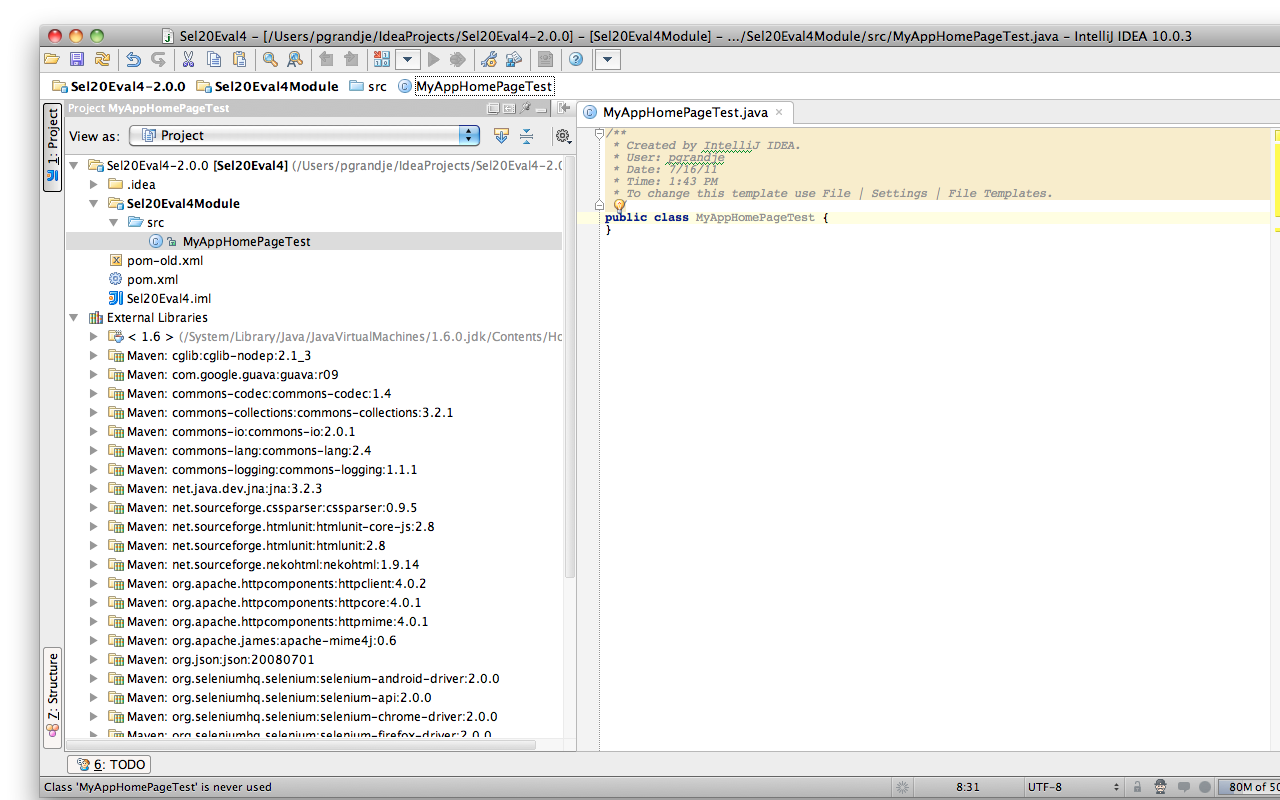The height and width of the screenshot is (800, 1280).
Task: Click the Redo toolbar icon
Action: coord(158,60)
